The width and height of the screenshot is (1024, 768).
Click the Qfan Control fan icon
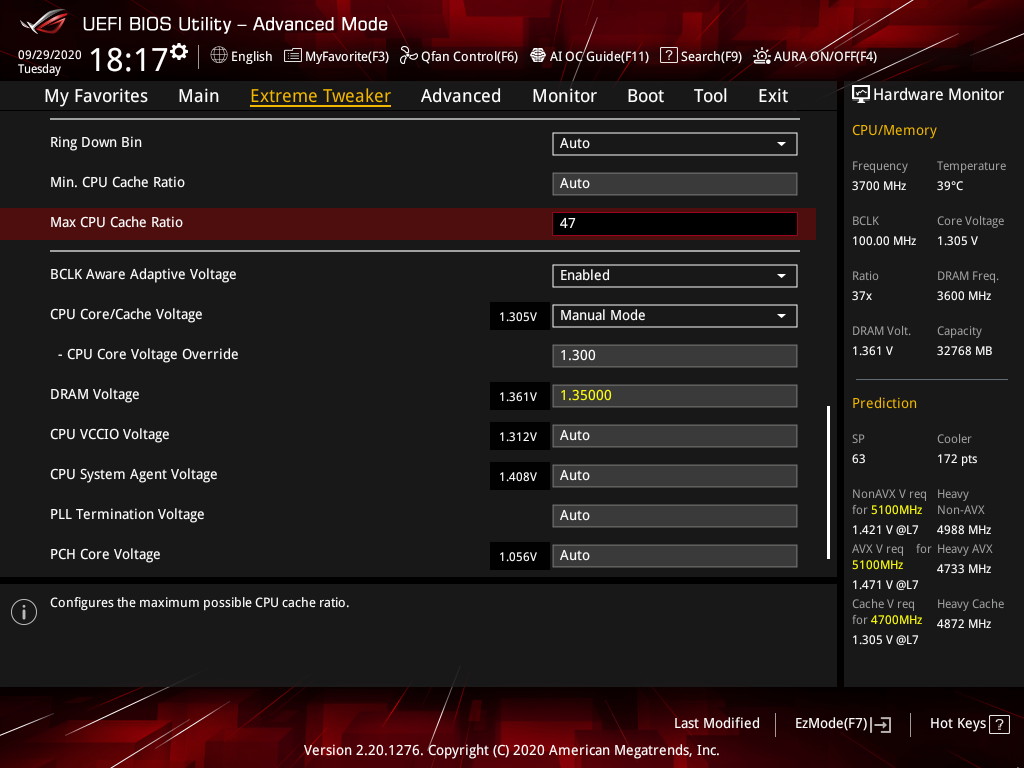coord(408,56)
